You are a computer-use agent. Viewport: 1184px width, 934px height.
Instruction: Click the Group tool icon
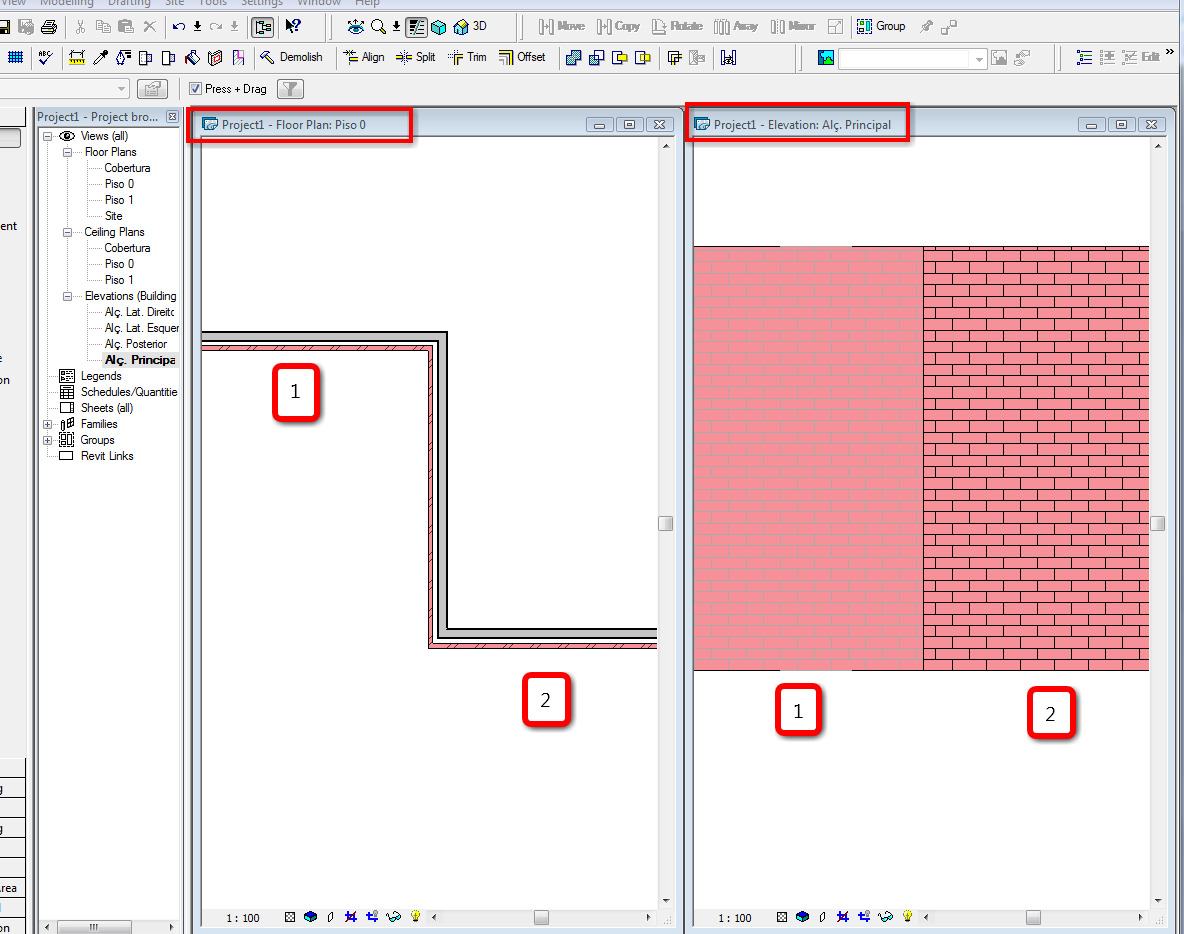tap(881, 26)
